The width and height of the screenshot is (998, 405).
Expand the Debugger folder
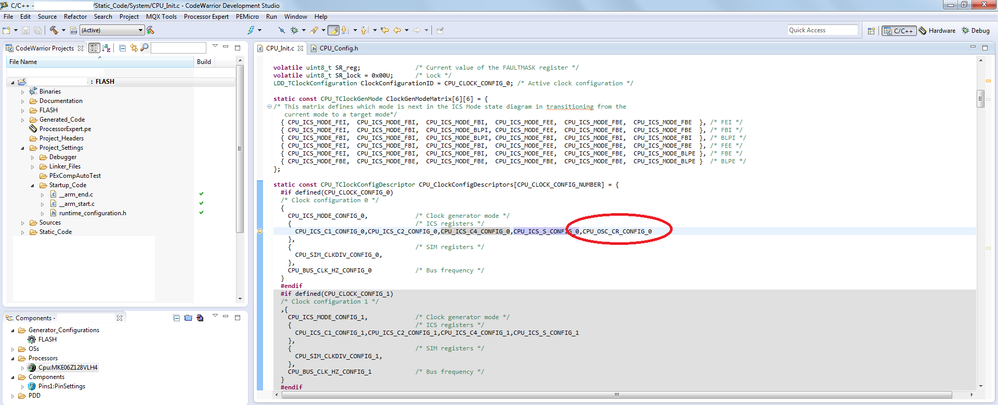[33, 157]
